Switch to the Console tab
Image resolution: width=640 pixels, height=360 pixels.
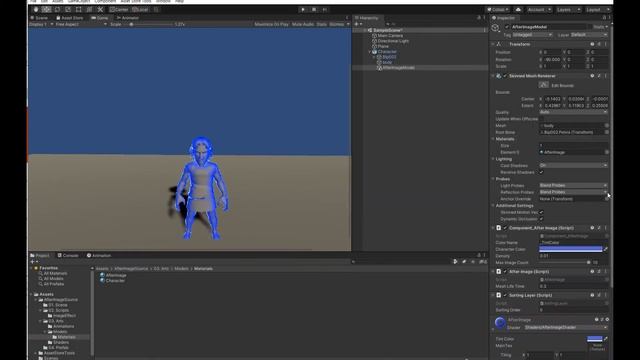(68, 256)
